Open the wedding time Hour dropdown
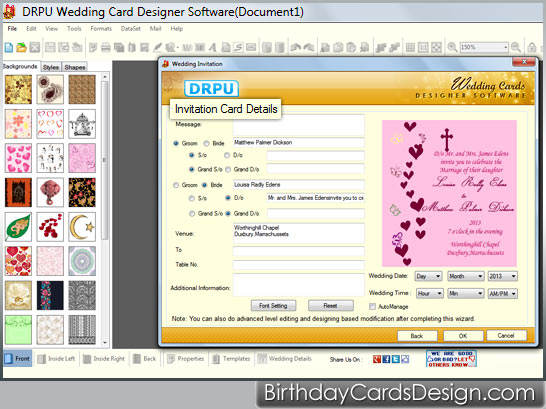Image resolution: width=546 pixels, height=409 pixels. 430,293
